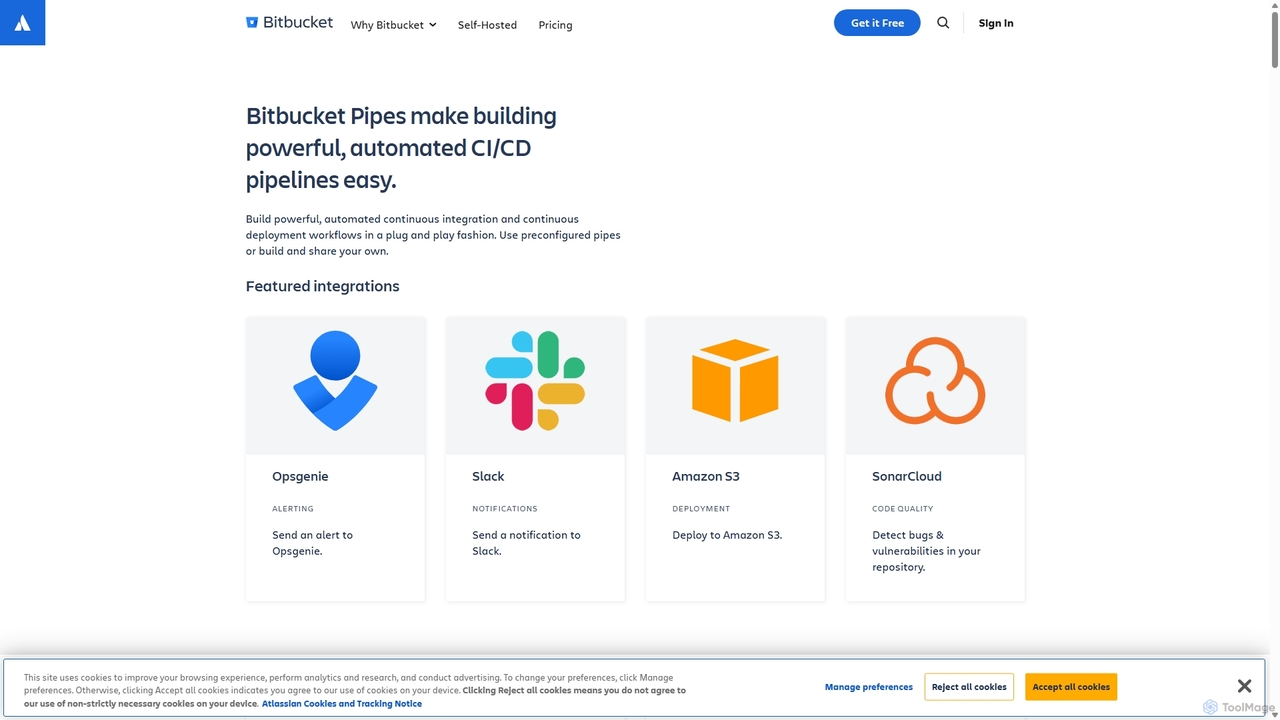
Task: Open the search magnifier icon
Action: [943, 23]
